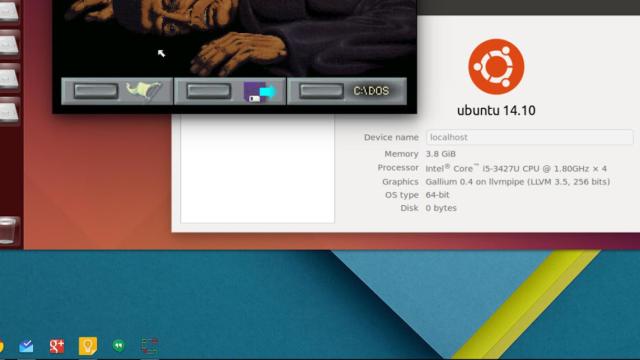Open the Trash in the Ubuntu launcher

tap(8, 231)
